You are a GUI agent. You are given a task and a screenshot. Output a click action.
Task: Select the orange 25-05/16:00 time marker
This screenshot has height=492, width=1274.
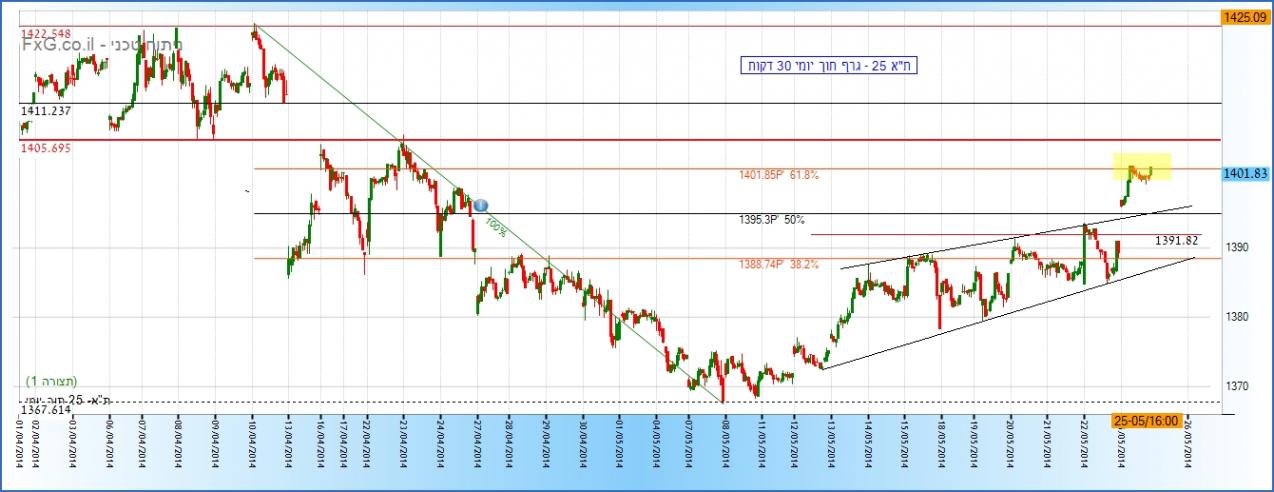(1145, 421)
